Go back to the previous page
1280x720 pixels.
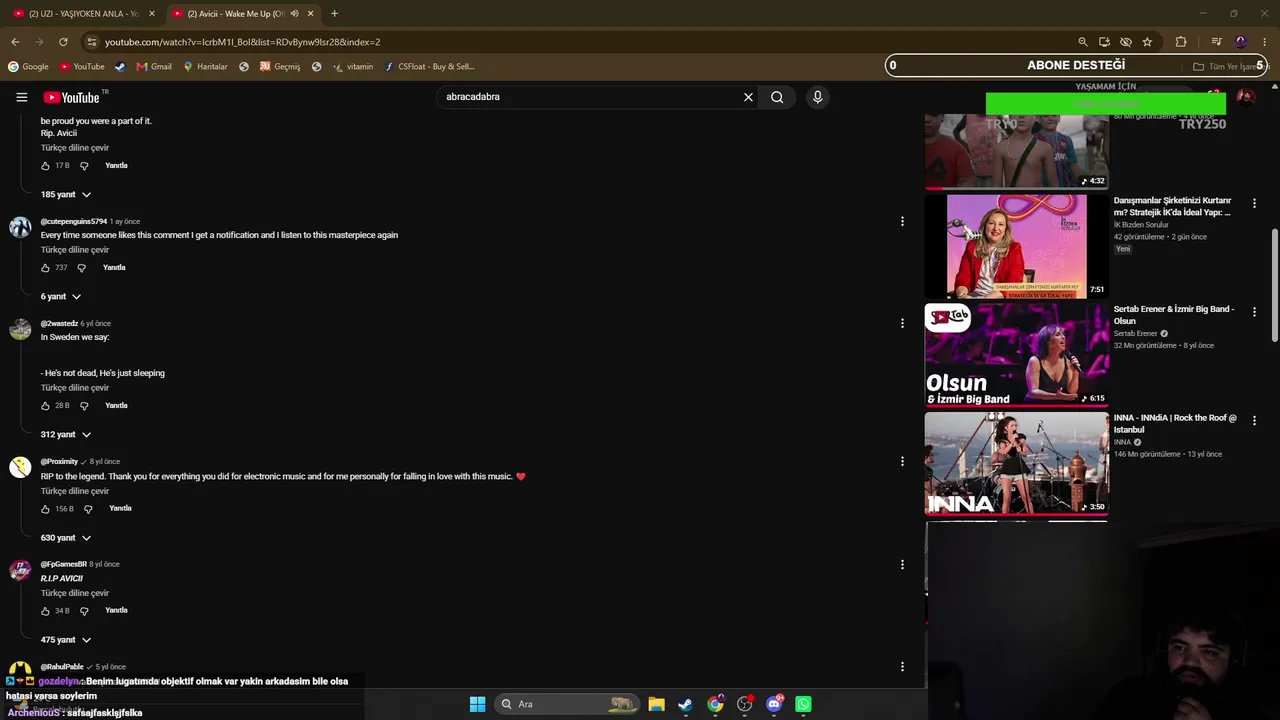pos(15,42)
